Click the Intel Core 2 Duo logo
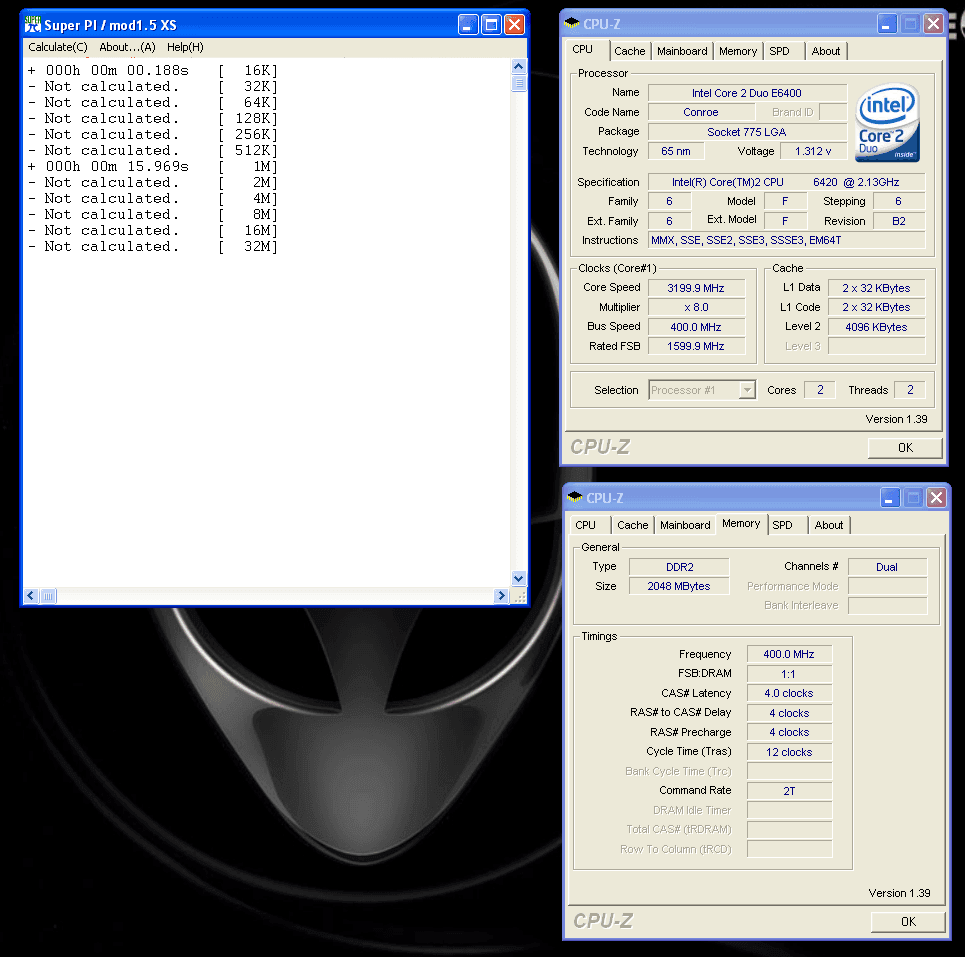 [887, 123]
